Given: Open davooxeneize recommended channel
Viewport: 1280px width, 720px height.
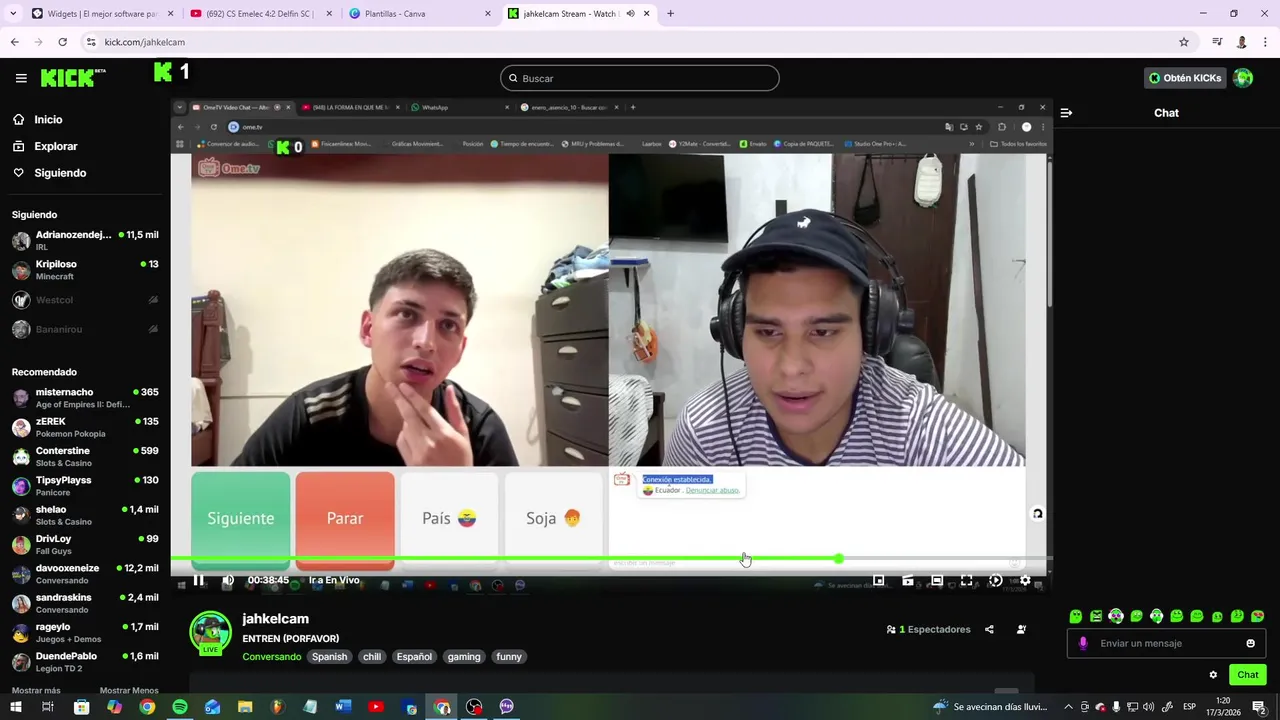Looking at the screenshot, I should pyautogui.click(x=85, y=574).
